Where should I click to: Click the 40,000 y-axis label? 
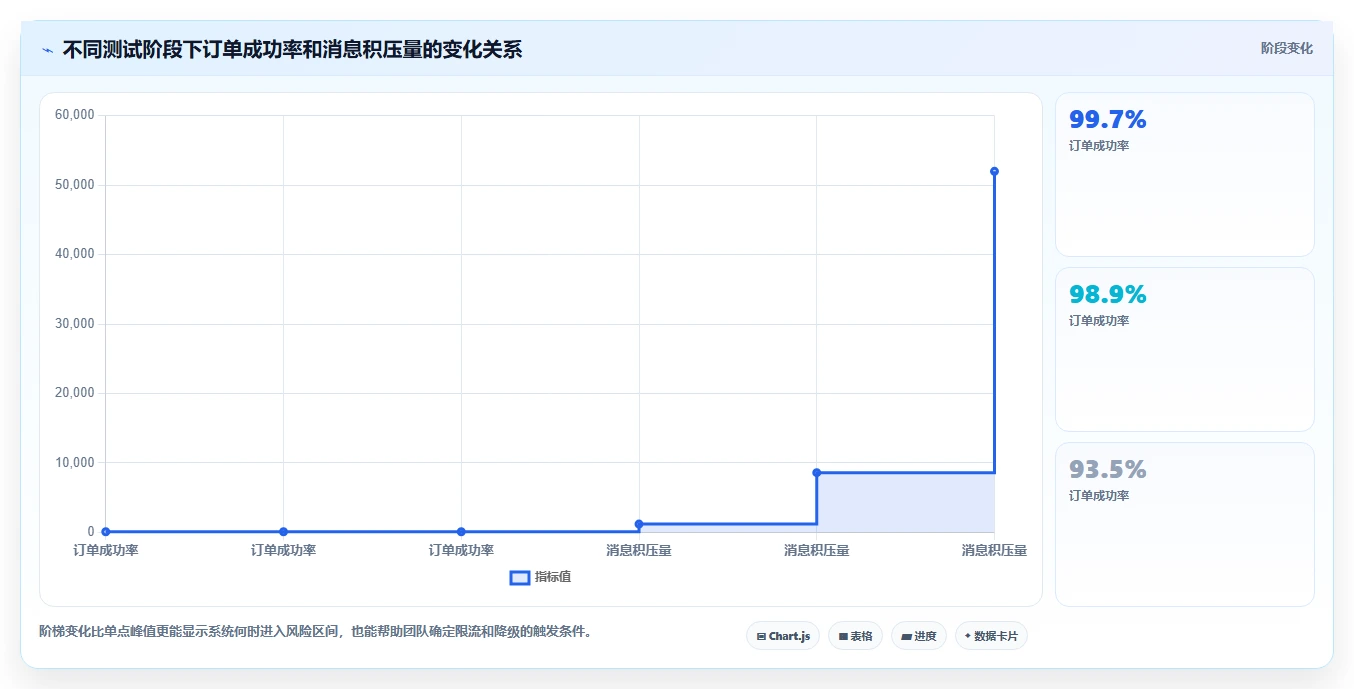(x=75, y=254)
